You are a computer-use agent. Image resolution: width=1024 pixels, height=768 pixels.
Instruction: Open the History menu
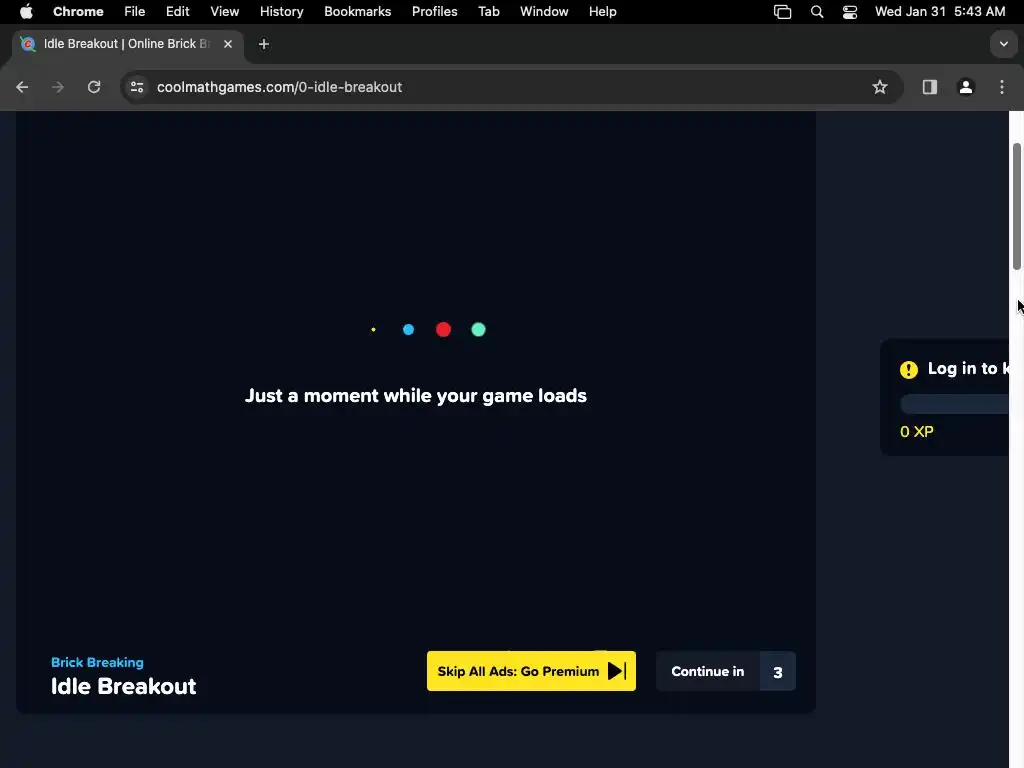281,12
